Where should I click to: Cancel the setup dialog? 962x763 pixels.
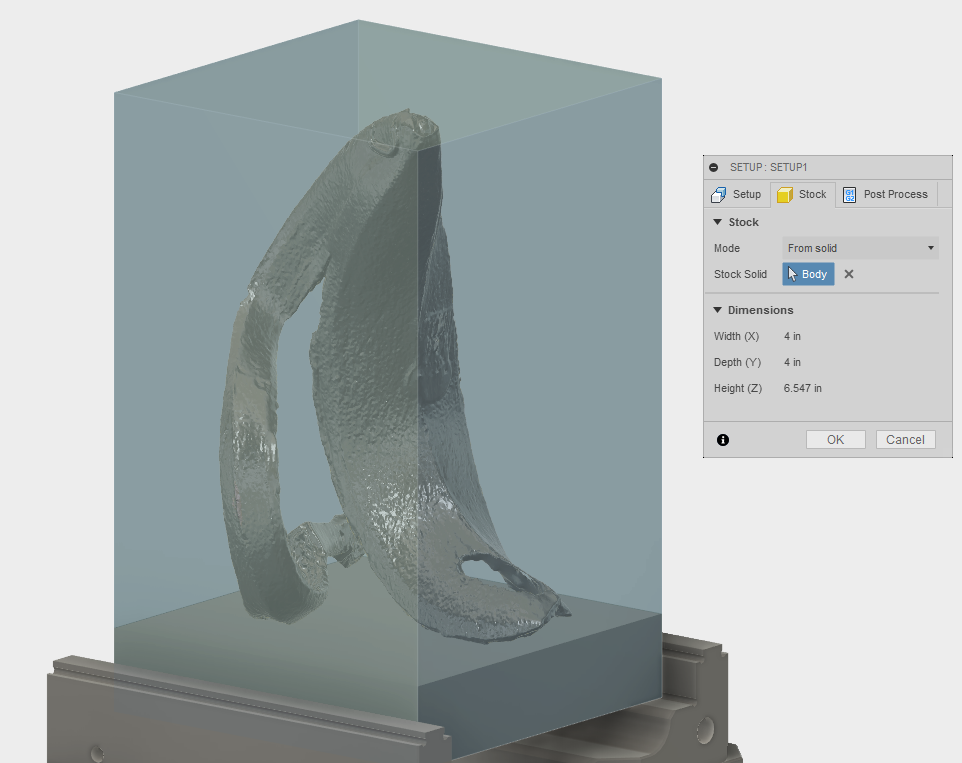(906, 440)
